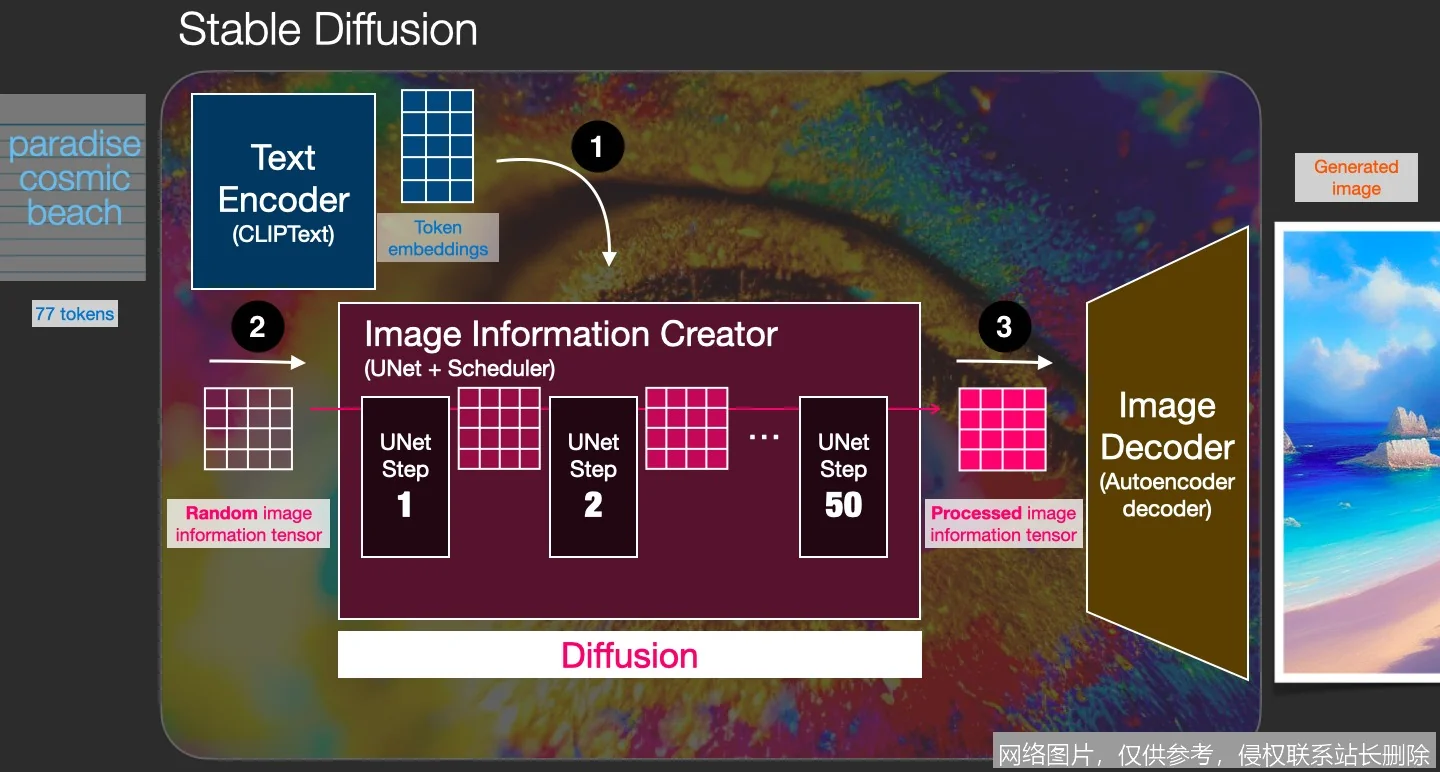
Task: Click the Token embeddings grid icon
Action: [437, 145]
